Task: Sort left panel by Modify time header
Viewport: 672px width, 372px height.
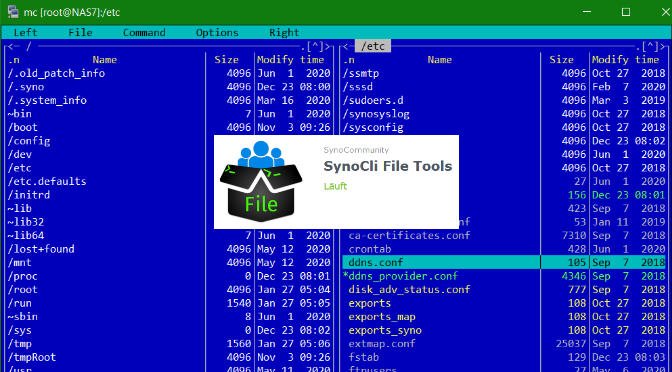Action: coord(290,60)
